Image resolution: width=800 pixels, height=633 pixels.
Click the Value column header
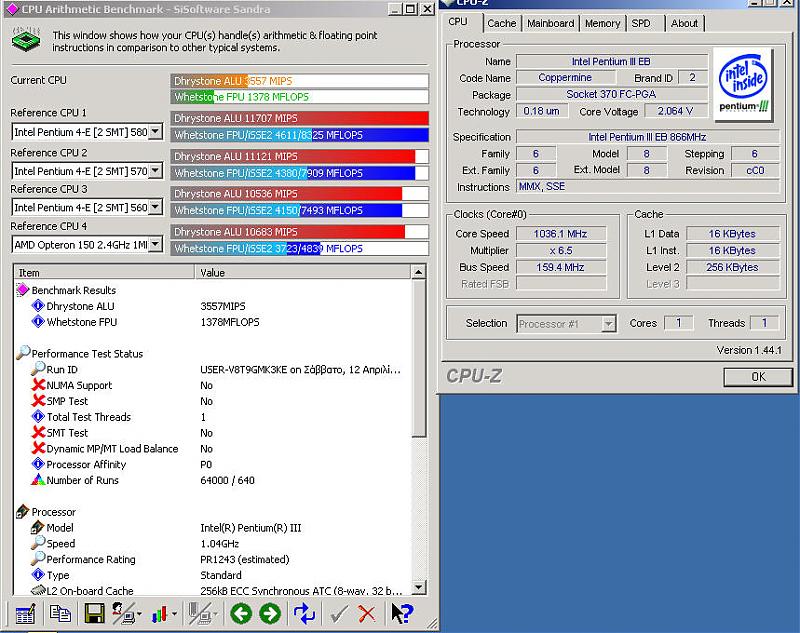[x=303, y=272]
